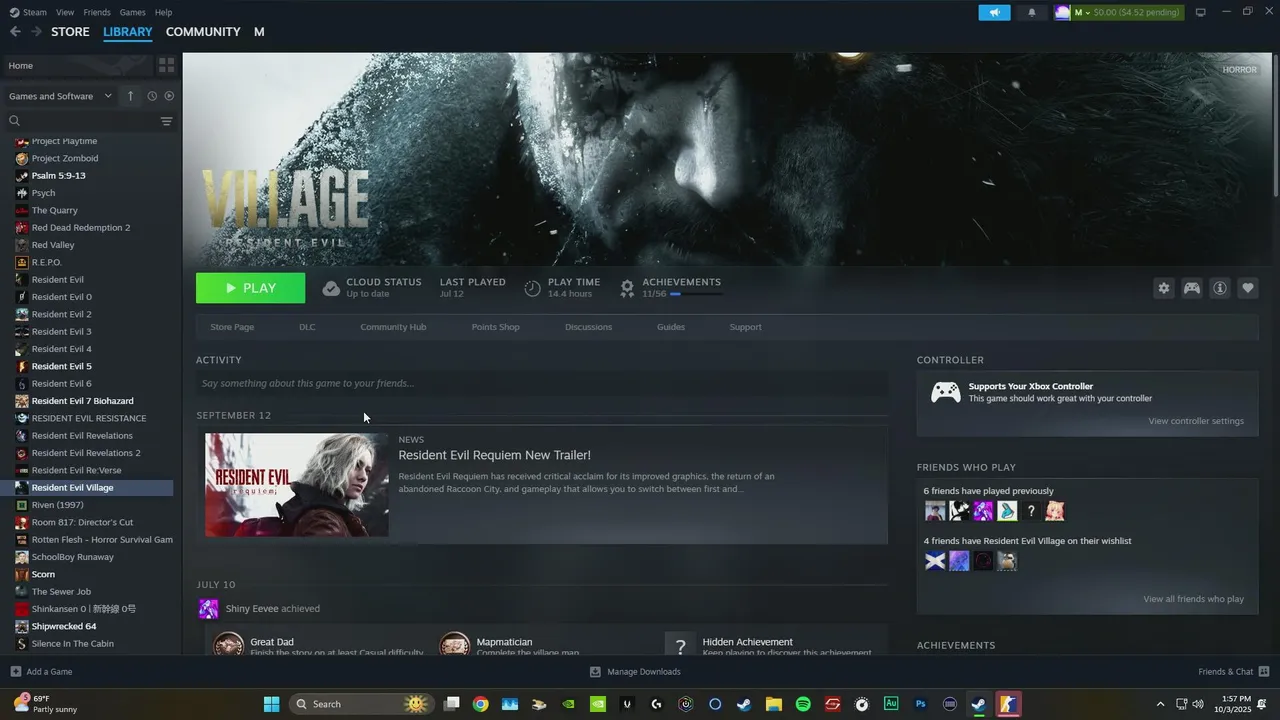Open Adobe Audition from the taskbar

coord(891,704)
